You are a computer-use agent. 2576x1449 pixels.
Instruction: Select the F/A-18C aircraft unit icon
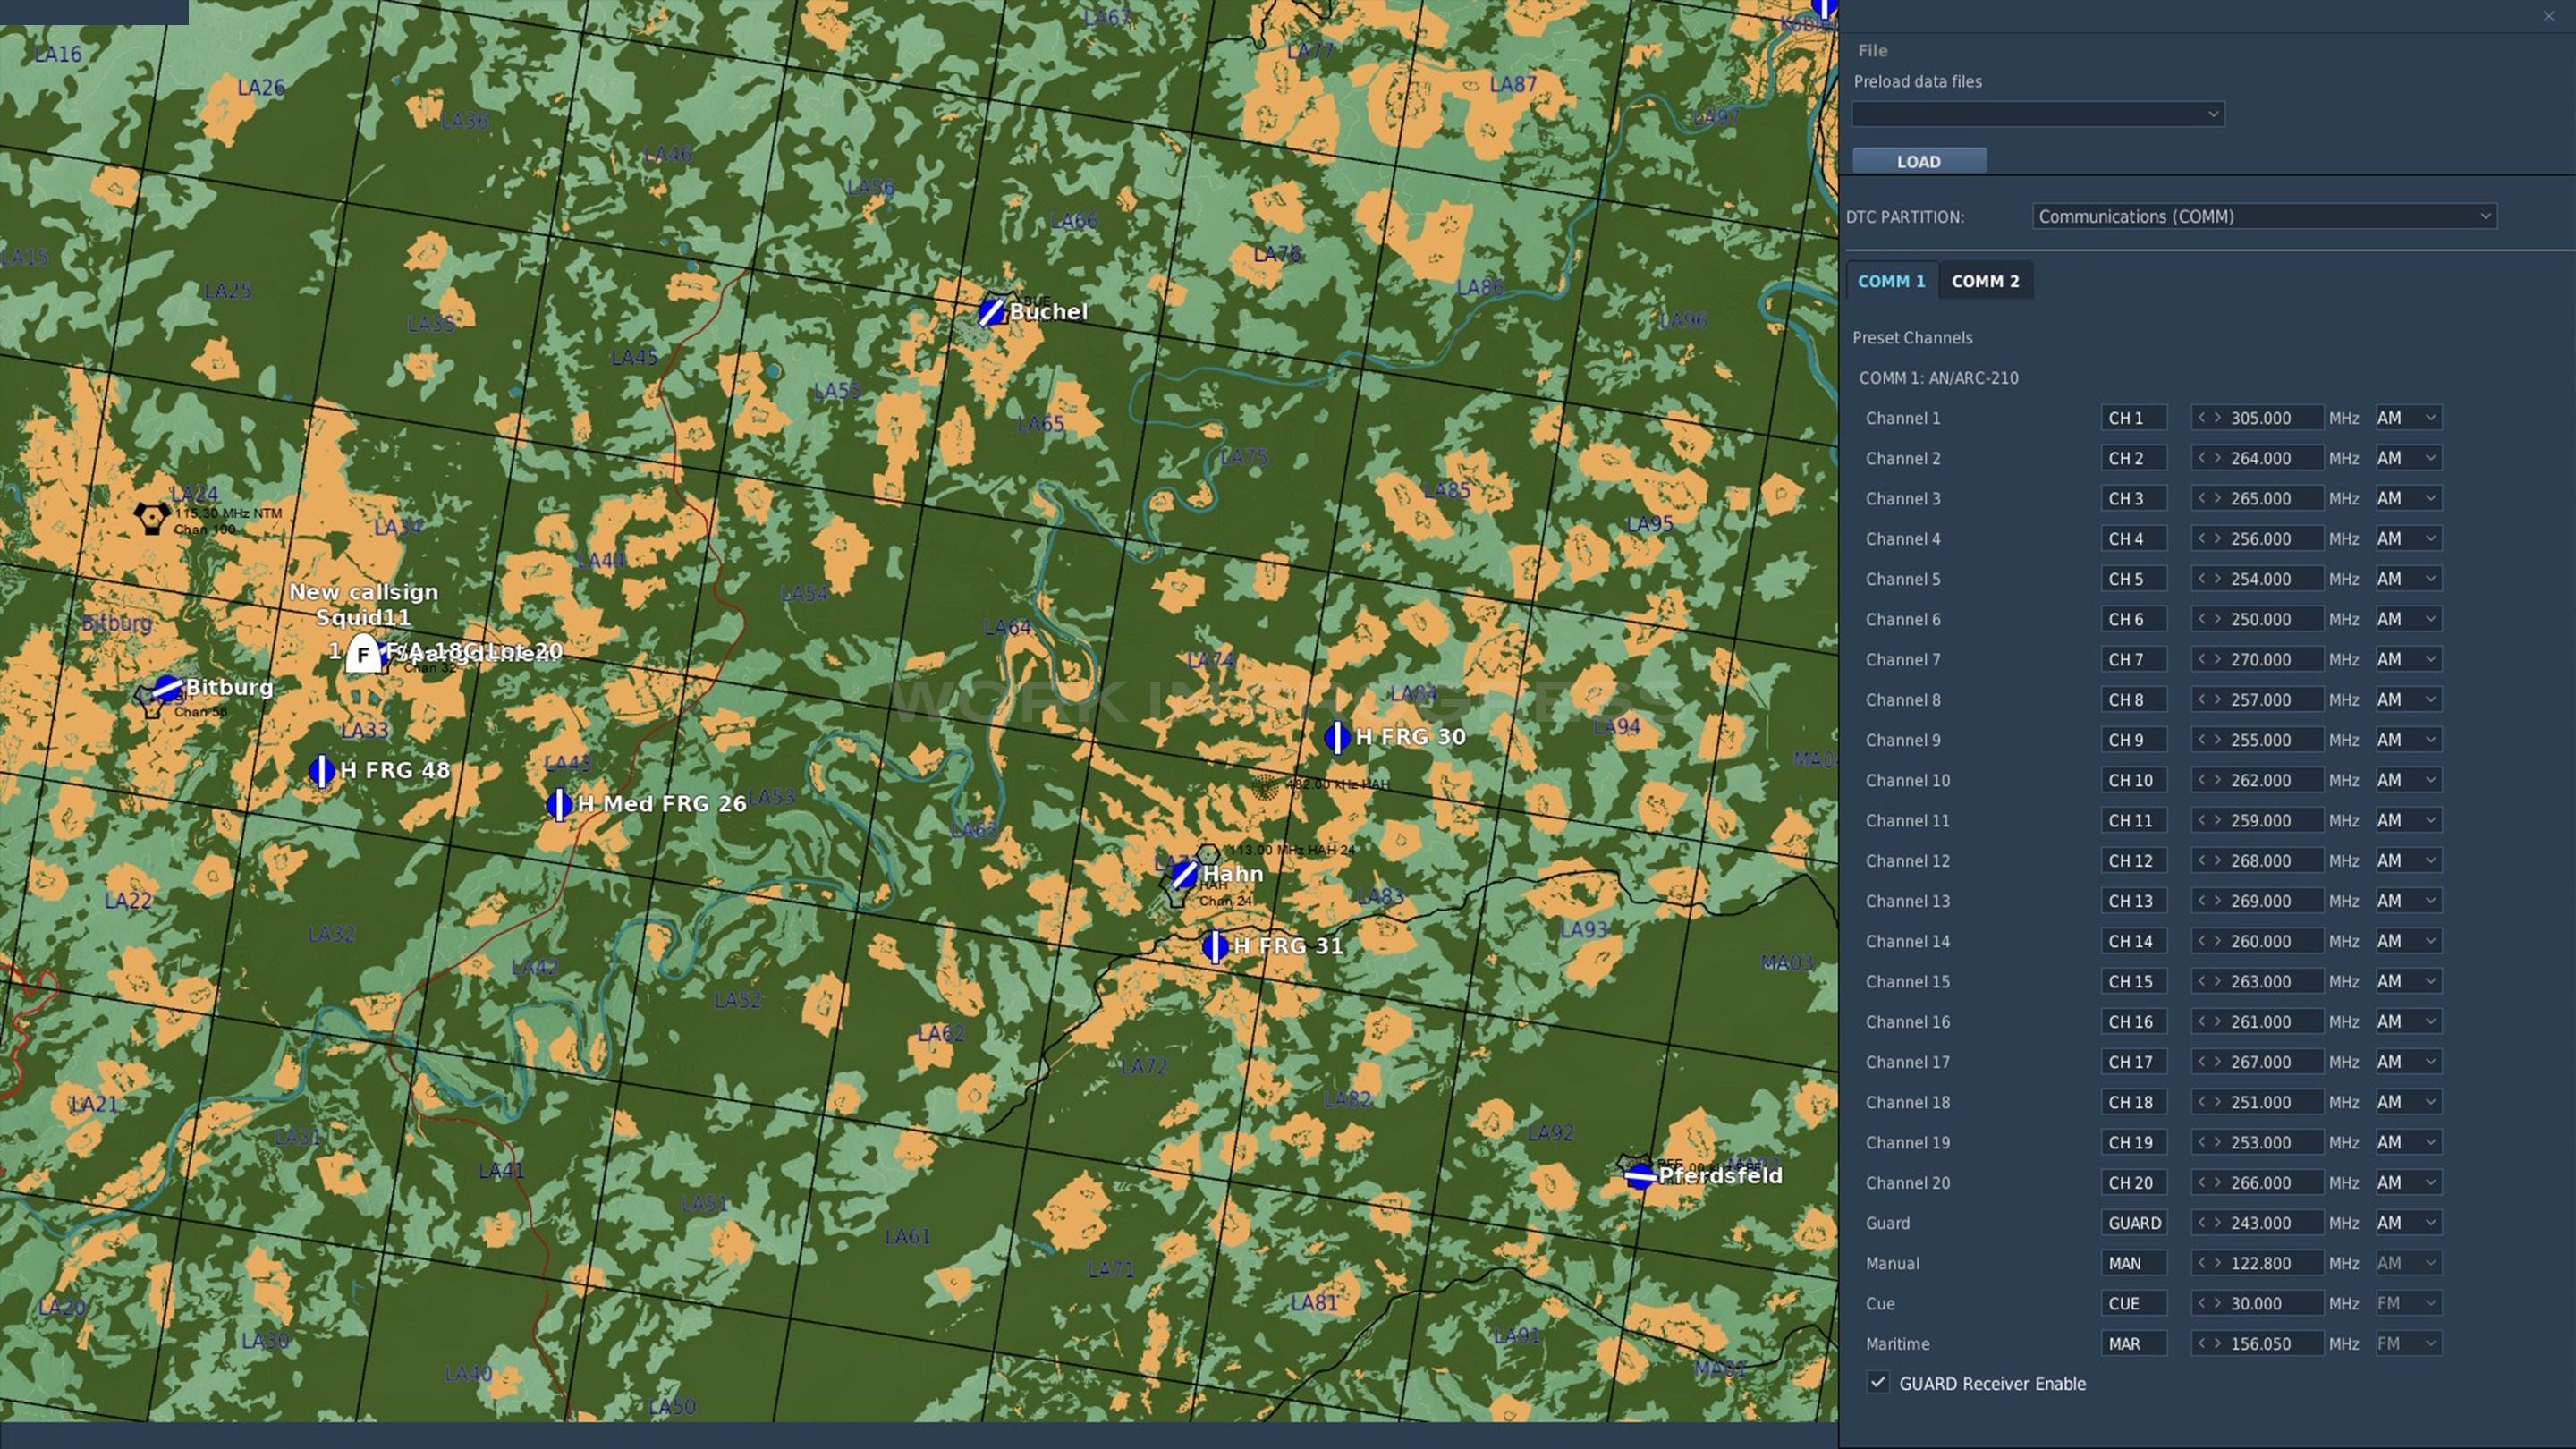(363, 655)
